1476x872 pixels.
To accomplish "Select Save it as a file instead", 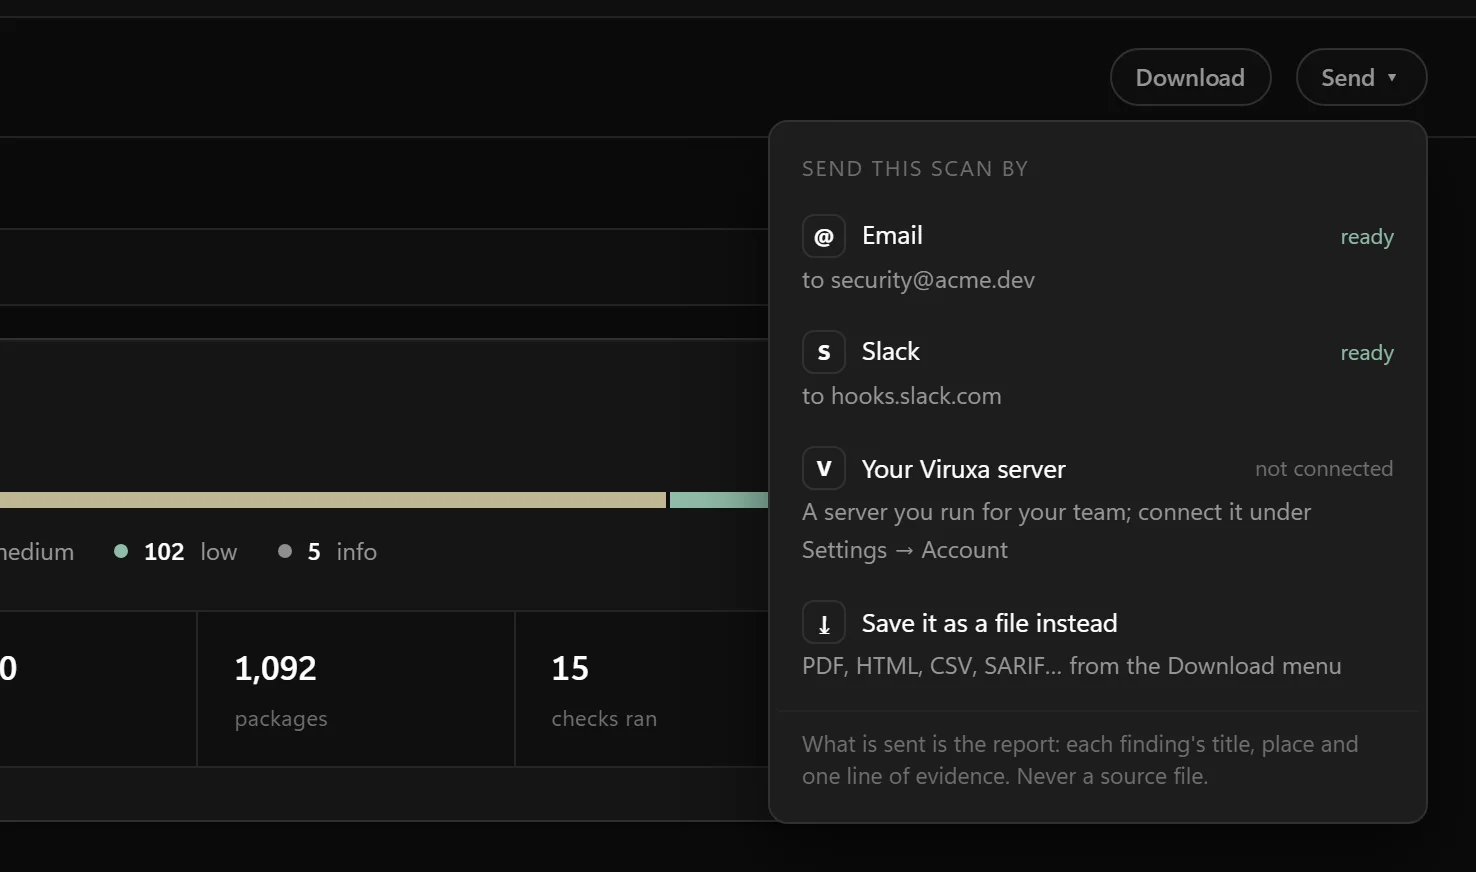I will [x=1097, y=641].
